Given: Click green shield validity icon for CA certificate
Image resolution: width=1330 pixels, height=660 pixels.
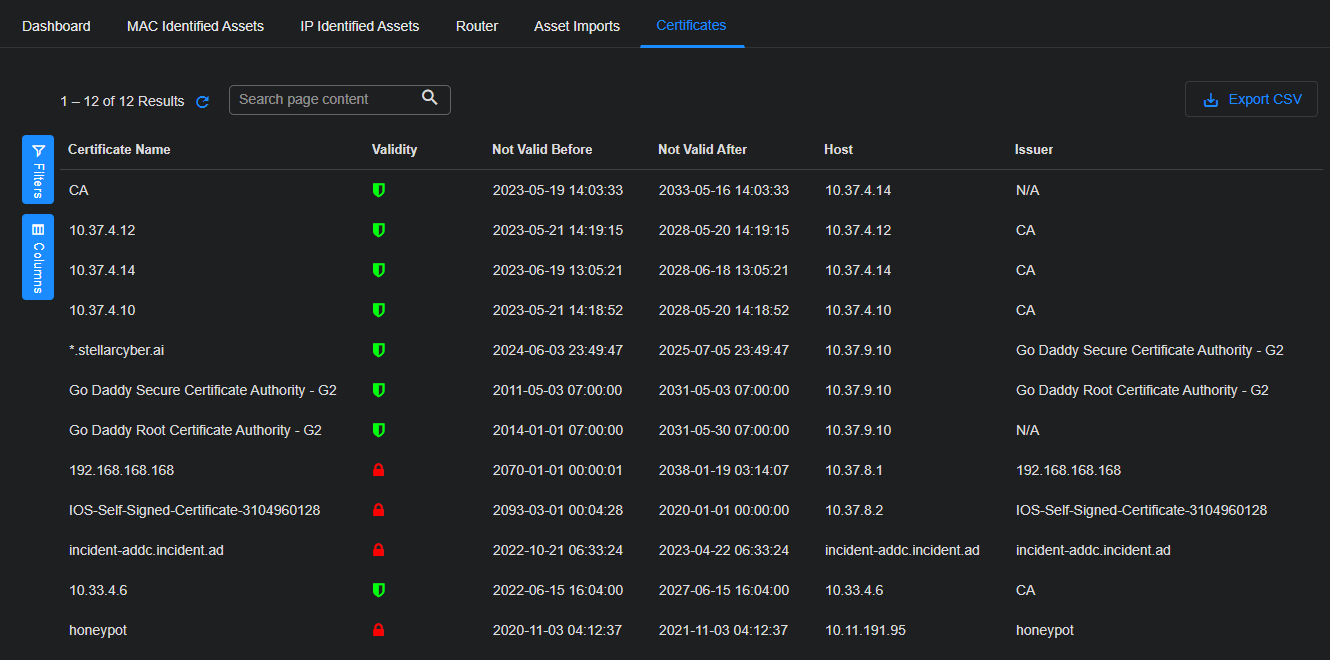Looking at the screenshot, I should coord(379,190).
